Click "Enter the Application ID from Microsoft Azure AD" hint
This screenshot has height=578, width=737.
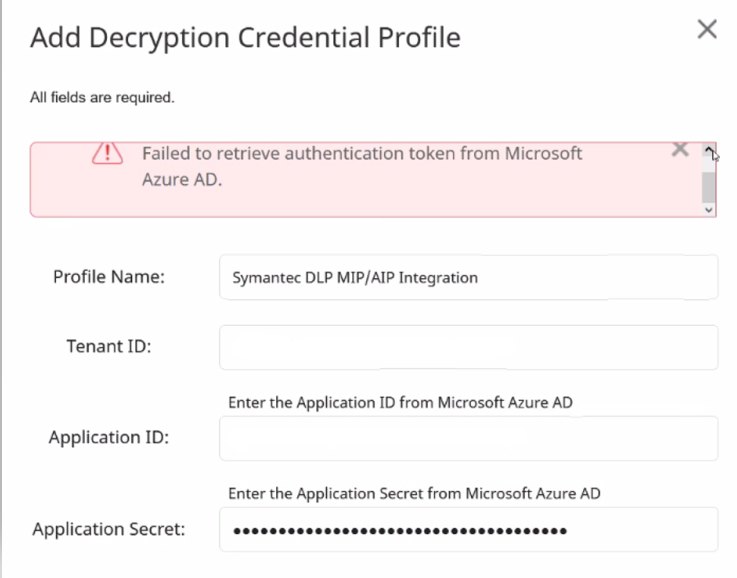(400, 403)
